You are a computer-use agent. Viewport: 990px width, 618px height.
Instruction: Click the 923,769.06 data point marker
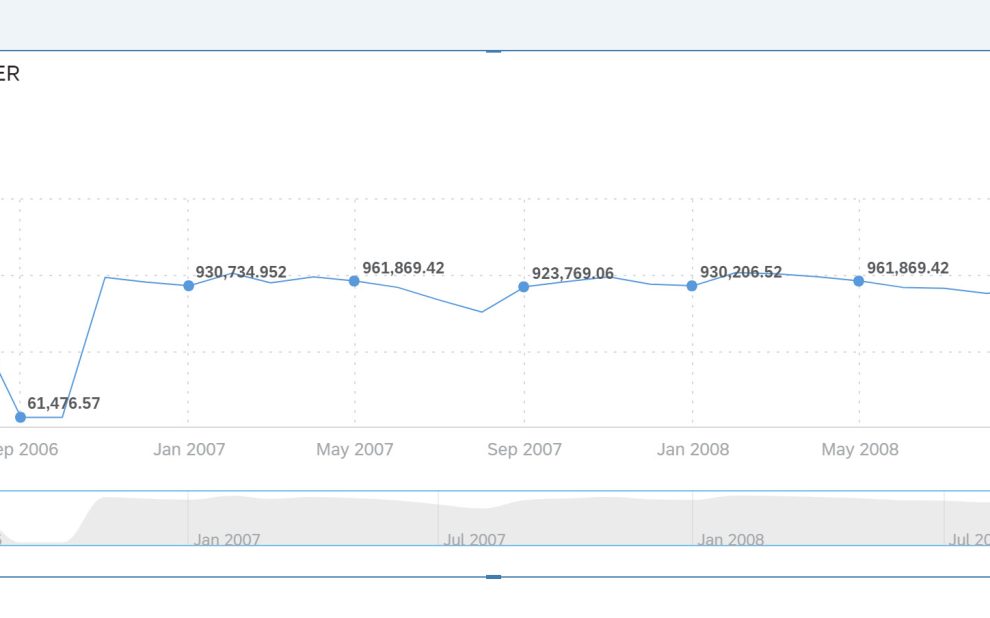(523, 287)
